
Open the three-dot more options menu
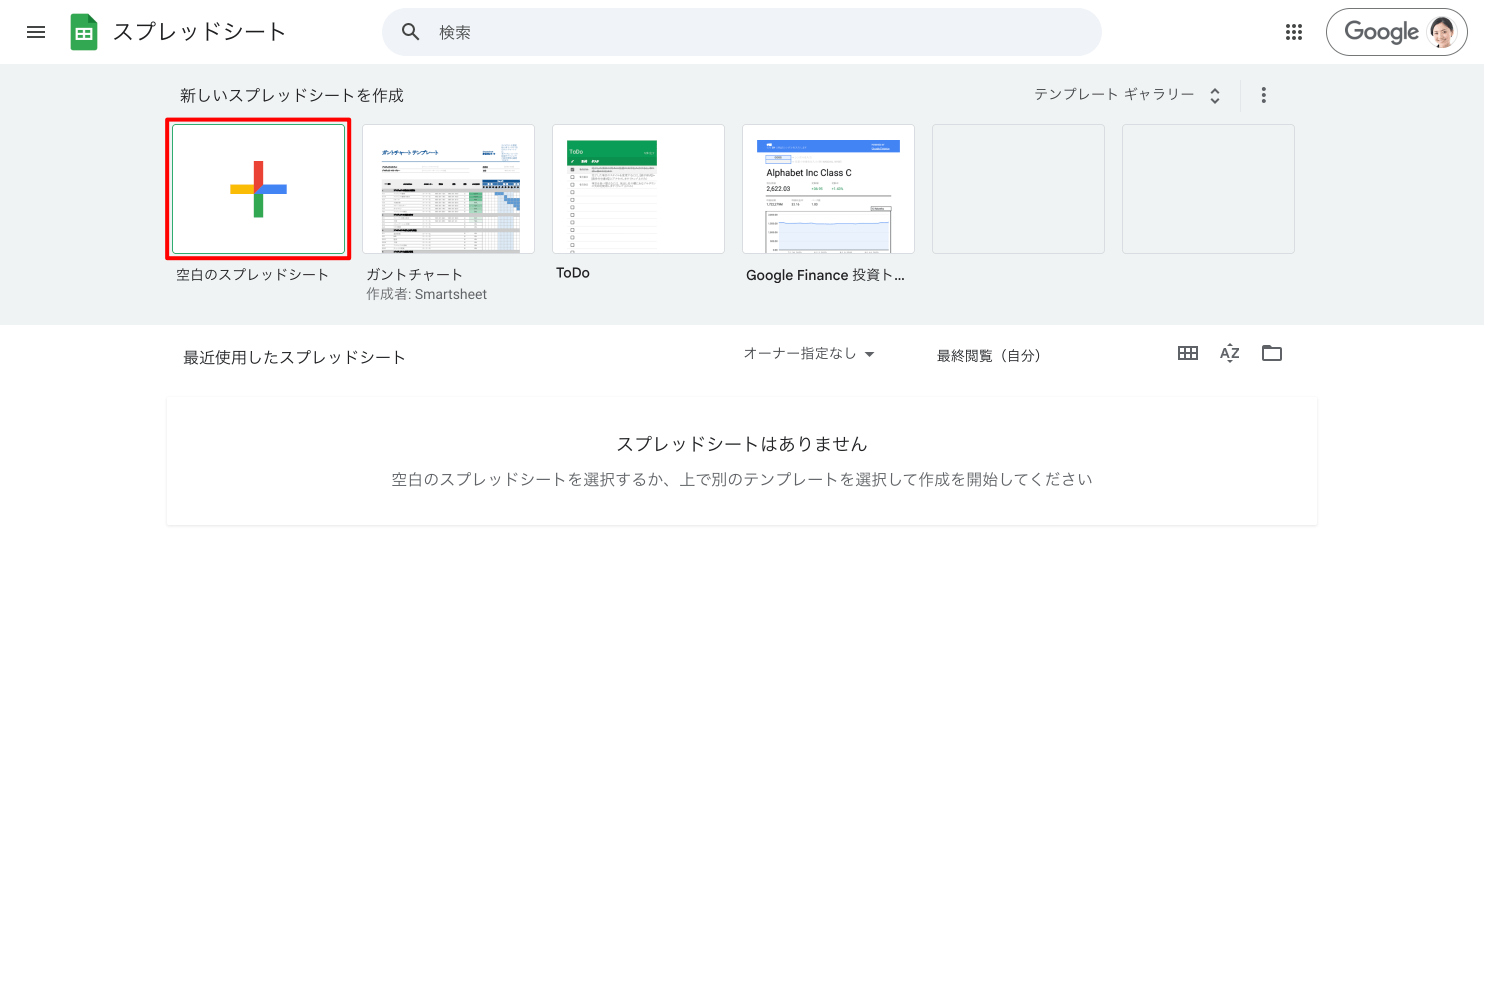pyautogui.click(x=1264, y=95)
